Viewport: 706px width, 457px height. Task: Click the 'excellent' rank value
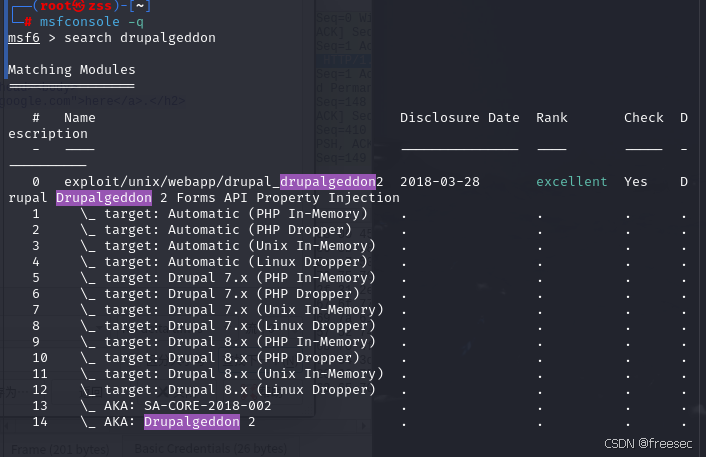click(x=571, y=182)
